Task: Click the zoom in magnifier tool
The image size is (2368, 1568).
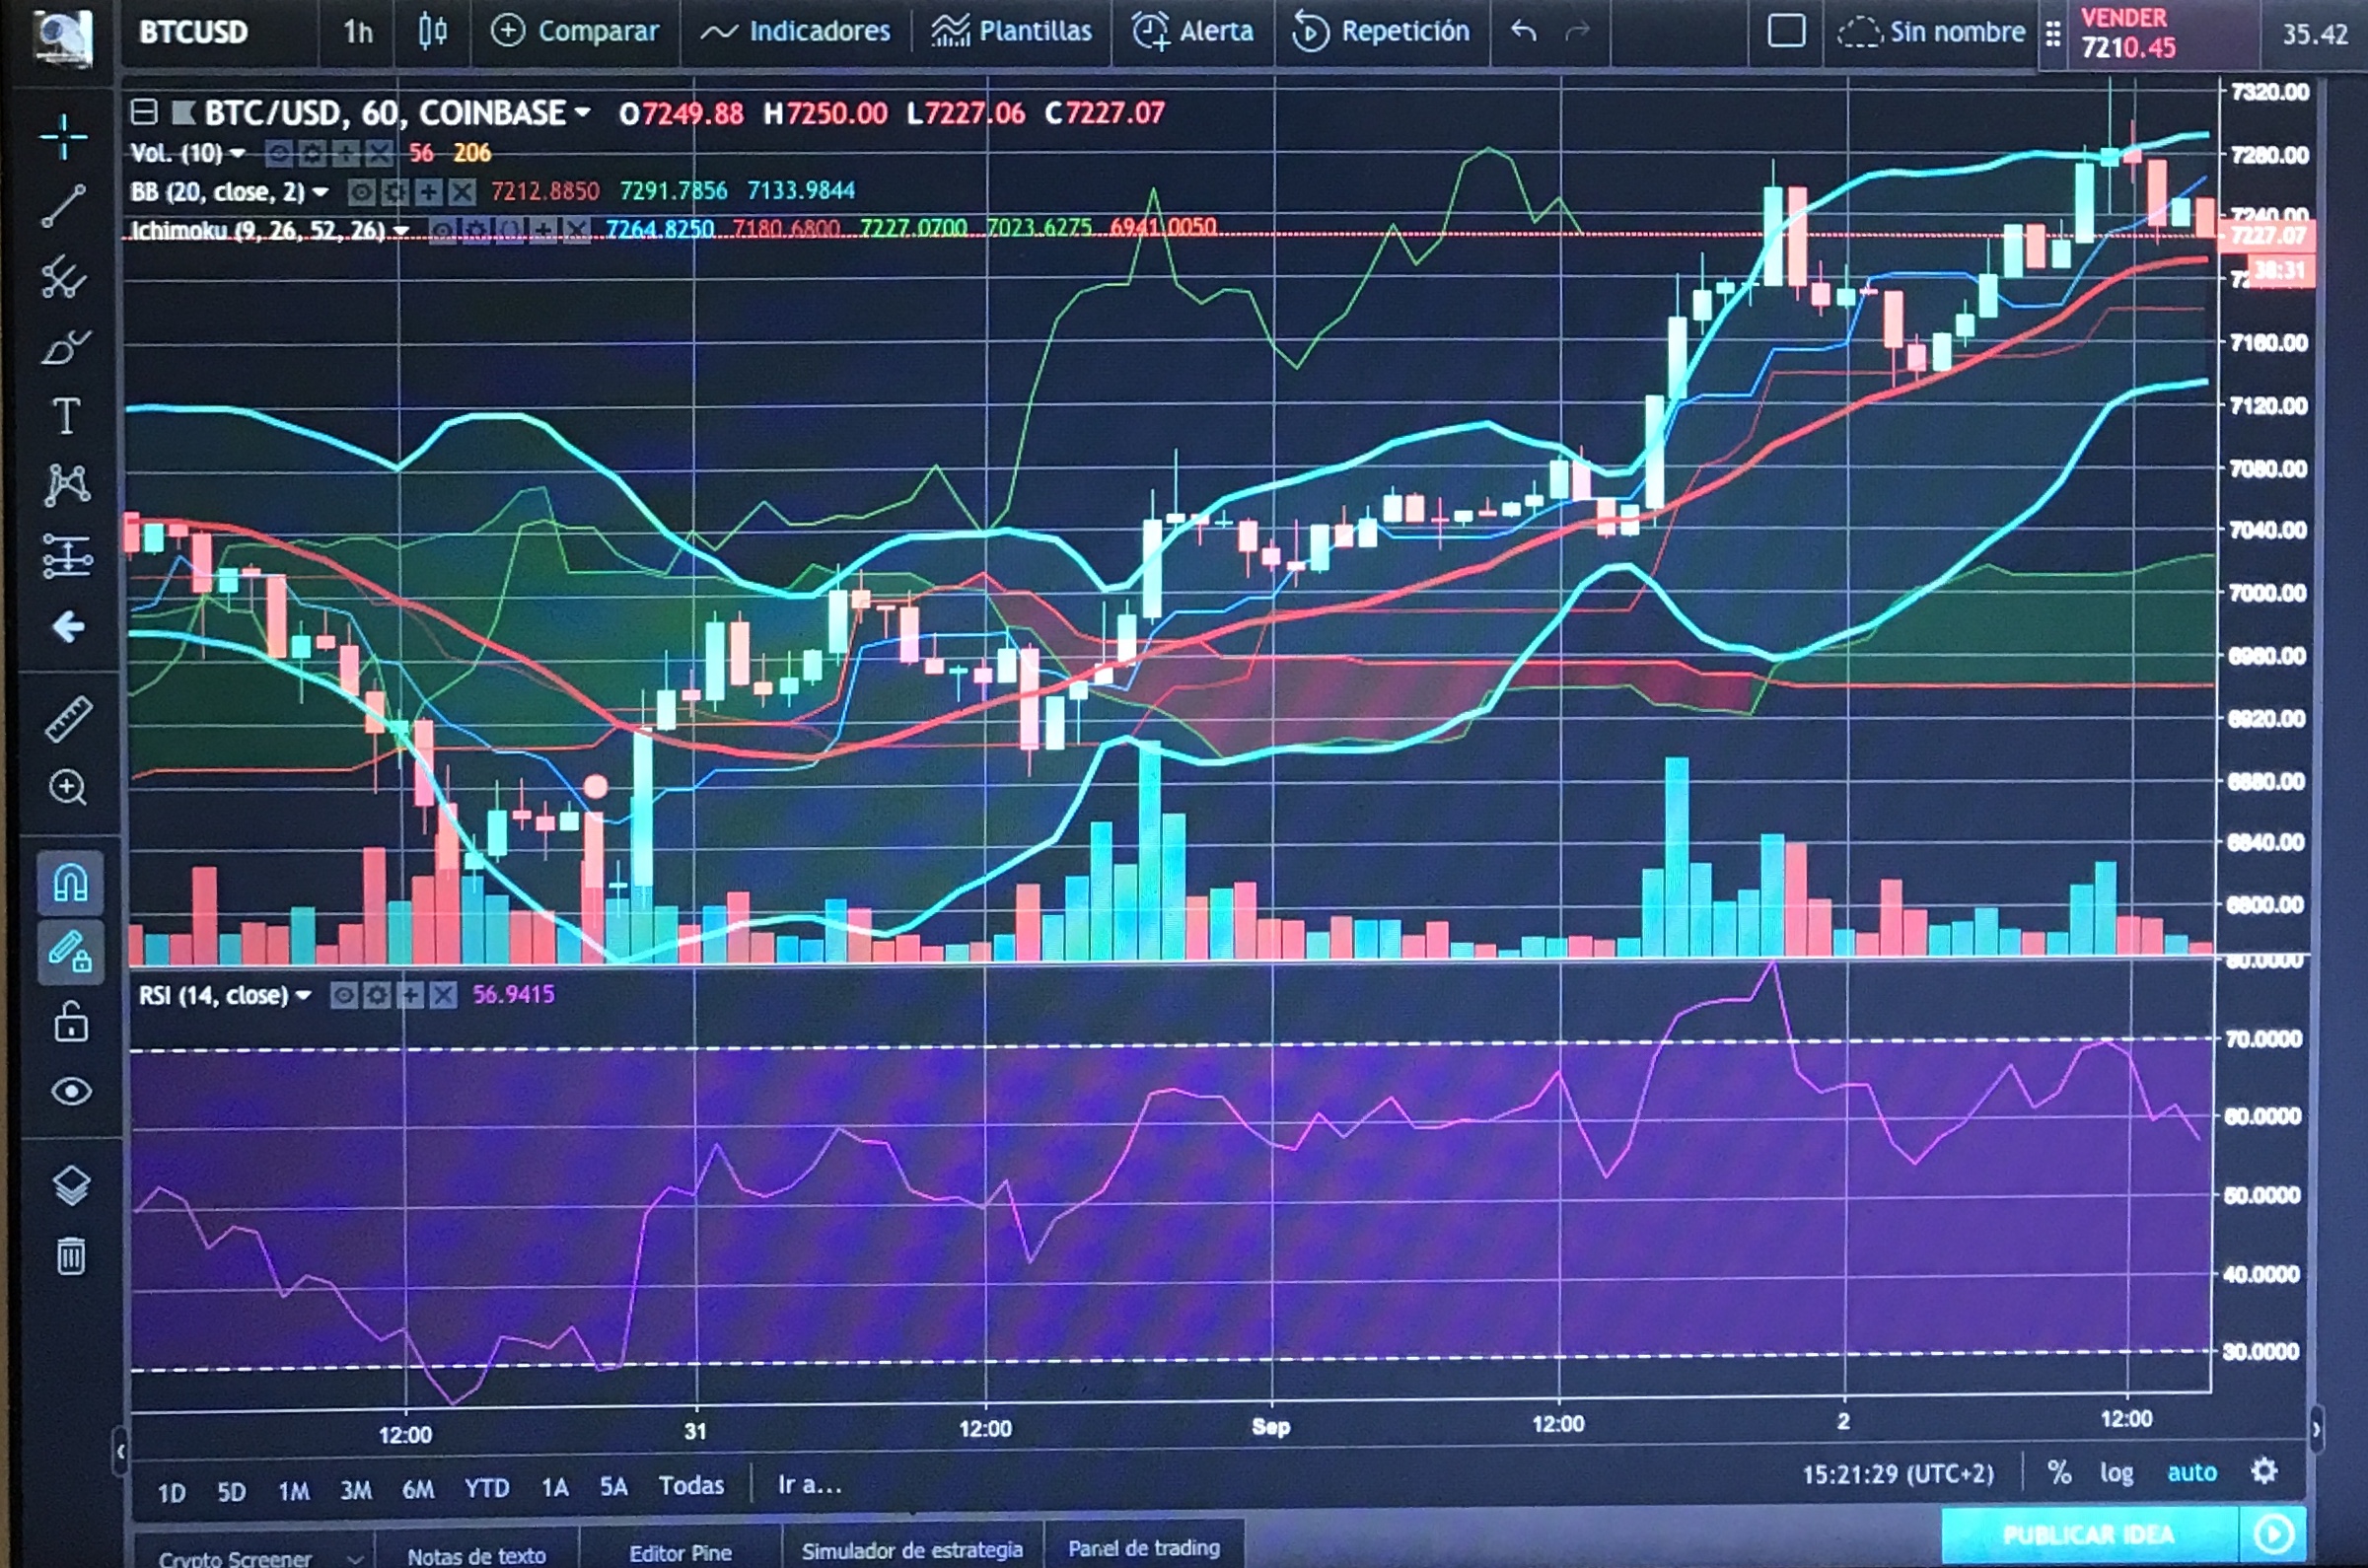Action: pyautogui.click(x=68, y=788)
